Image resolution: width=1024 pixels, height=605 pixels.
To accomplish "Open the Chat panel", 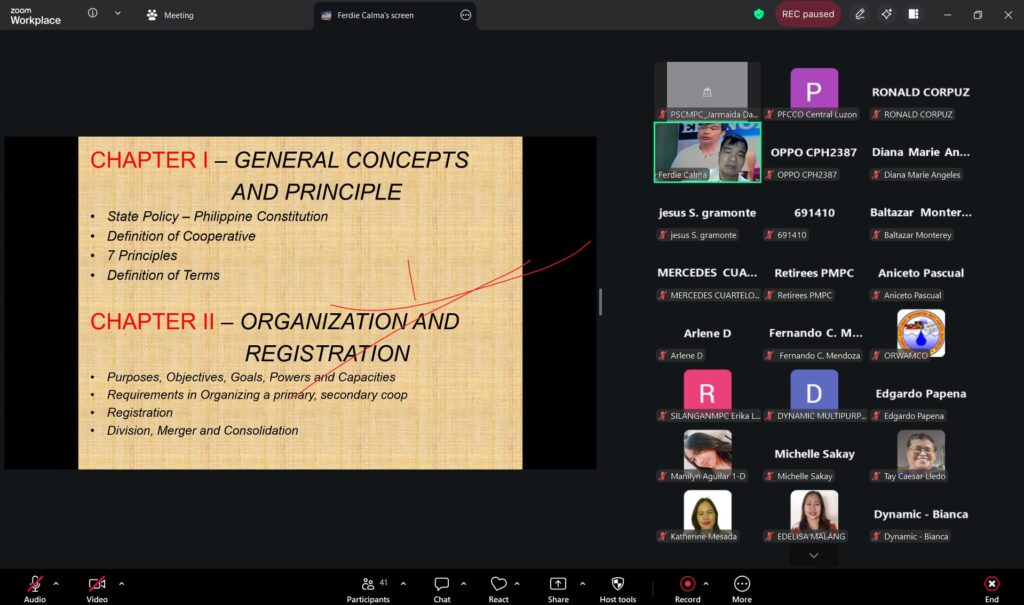I will [x=441, y=585].
